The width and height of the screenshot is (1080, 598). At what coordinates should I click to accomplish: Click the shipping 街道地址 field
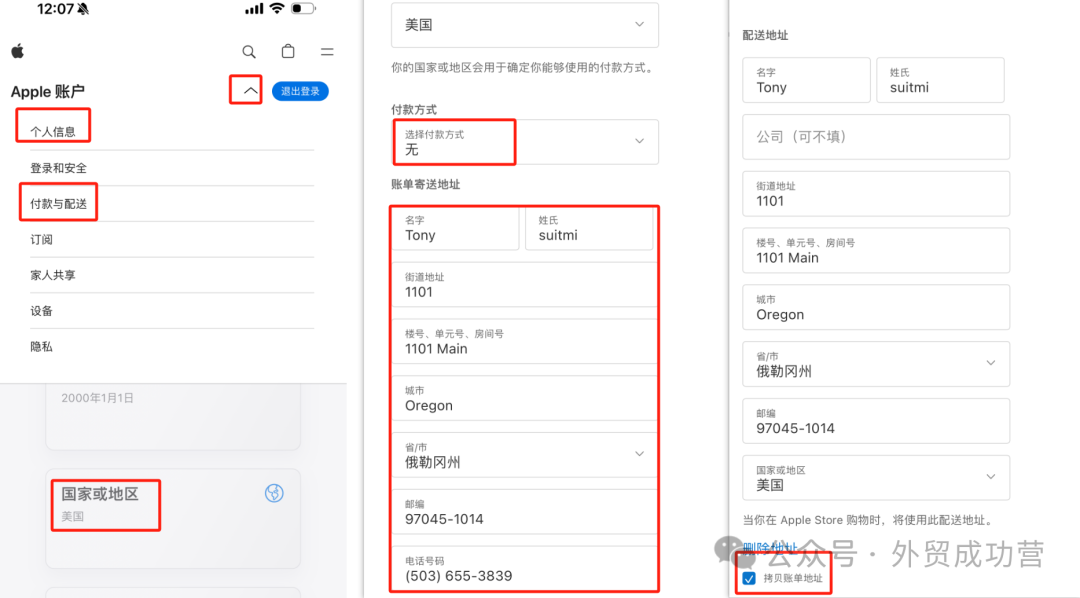[x=876, y=194]
